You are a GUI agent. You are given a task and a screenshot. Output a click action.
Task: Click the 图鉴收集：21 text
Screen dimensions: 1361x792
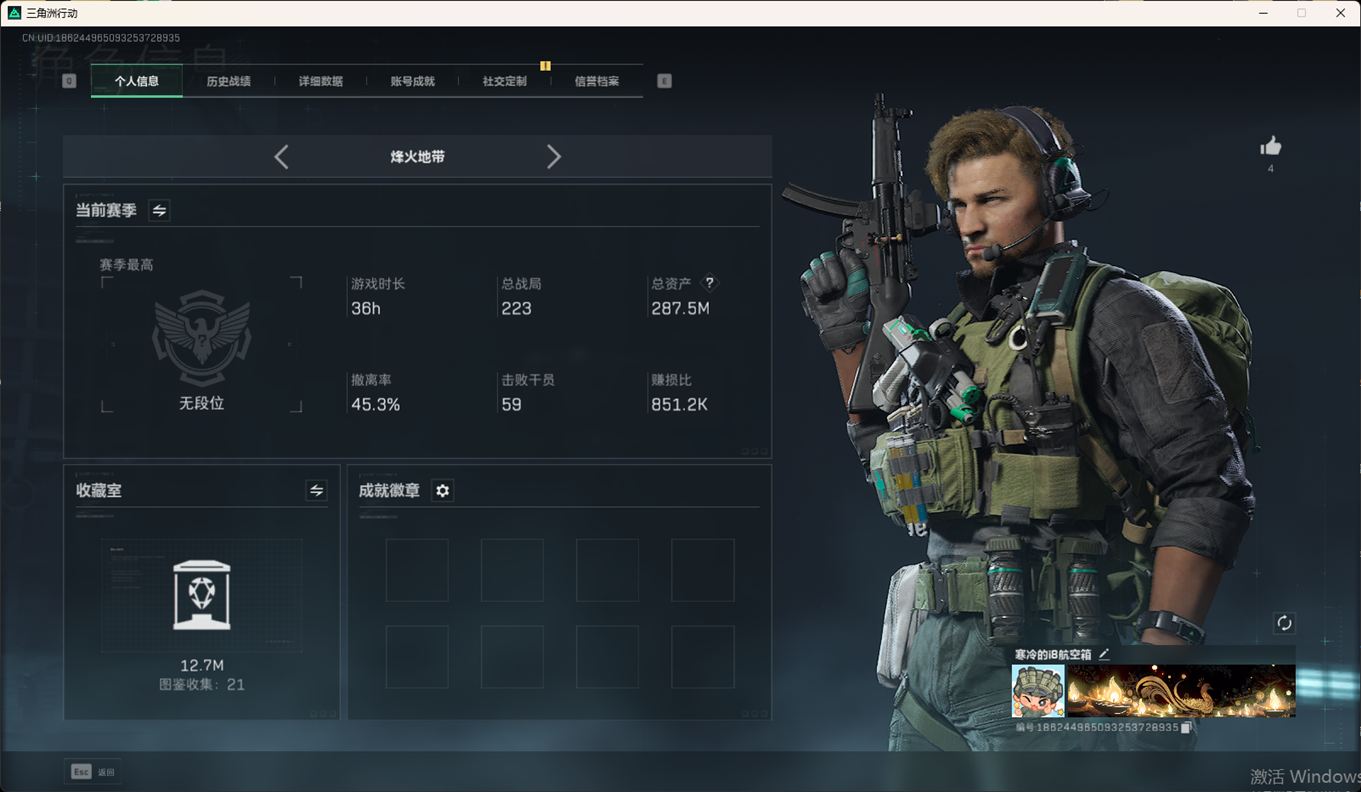(202, 685)
